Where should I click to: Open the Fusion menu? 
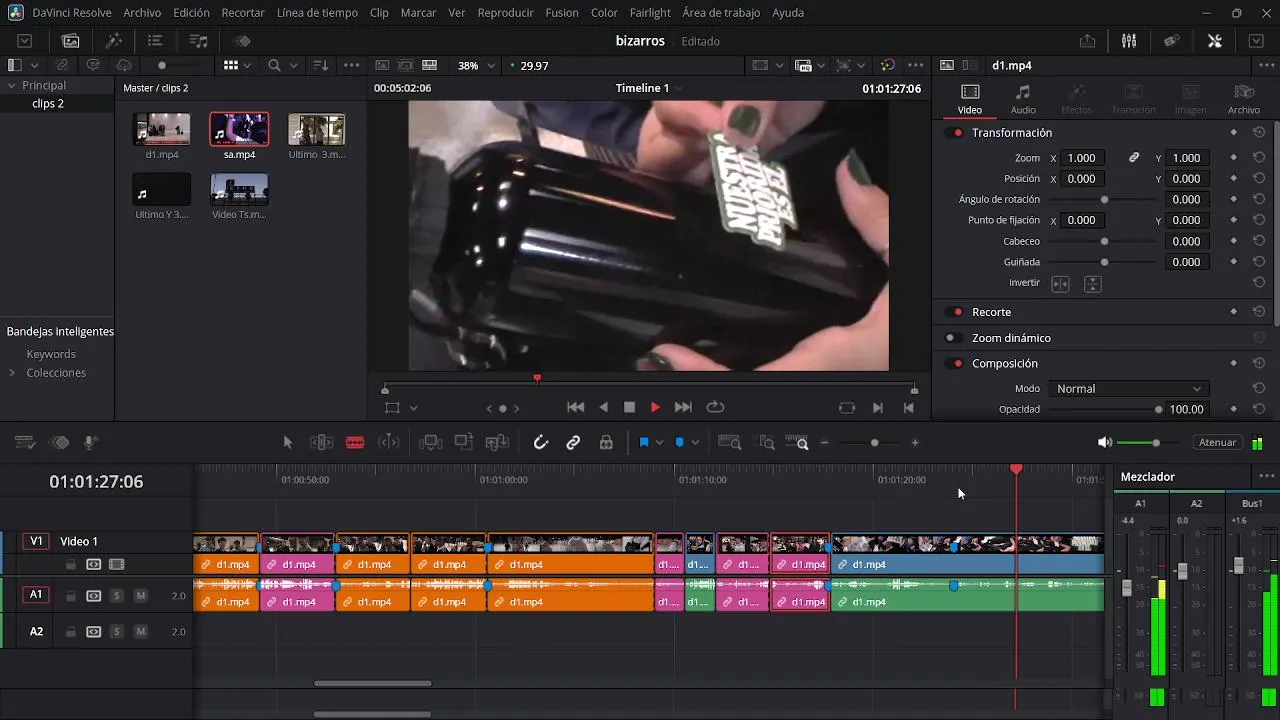coord(561,13)
